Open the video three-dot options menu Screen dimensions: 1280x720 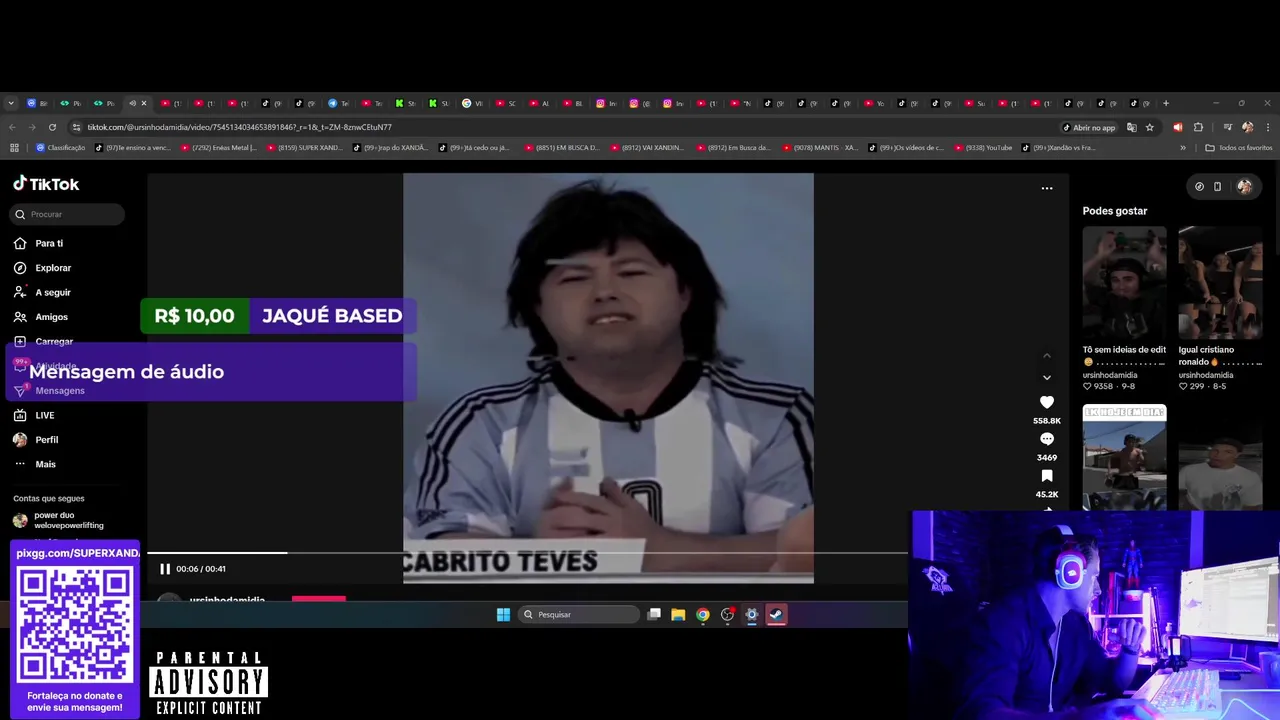tap(1047, 188)
